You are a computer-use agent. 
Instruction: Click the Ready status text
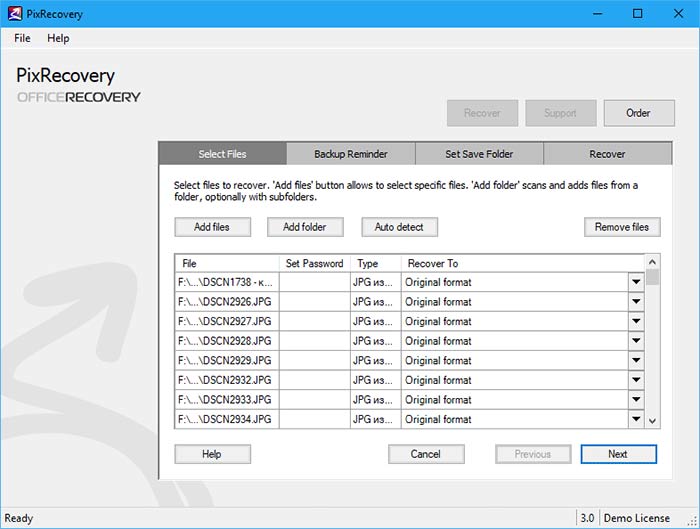19,518
